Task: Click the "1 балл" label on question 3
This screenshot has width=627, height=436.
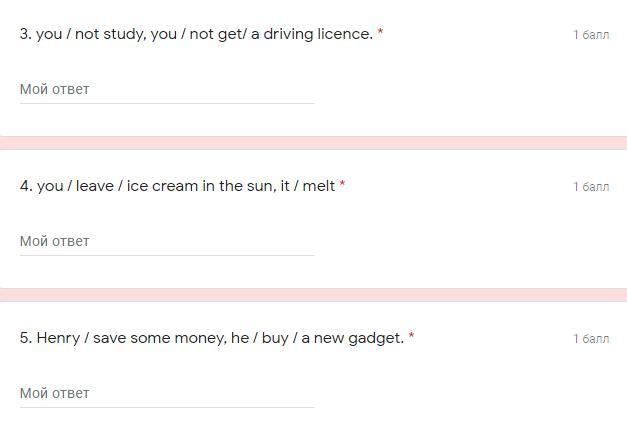Action: pos(591,35)
